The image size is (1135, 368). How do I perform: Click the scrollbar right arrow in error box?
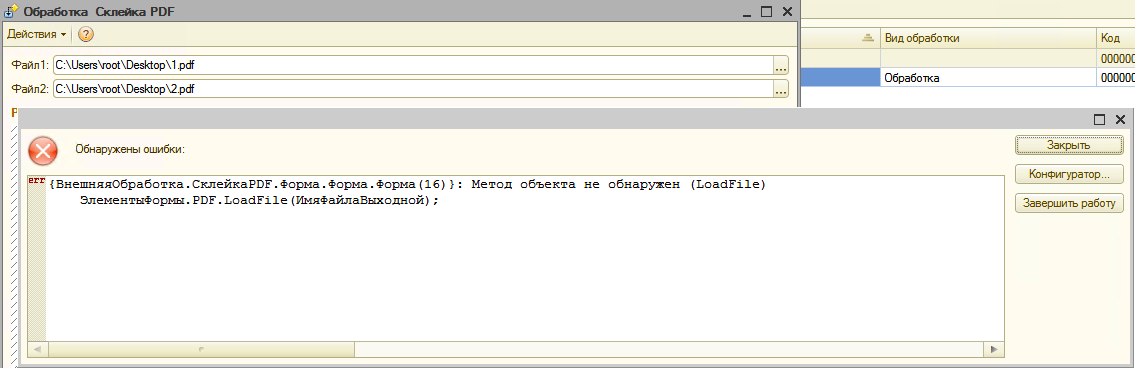[995, 349]
